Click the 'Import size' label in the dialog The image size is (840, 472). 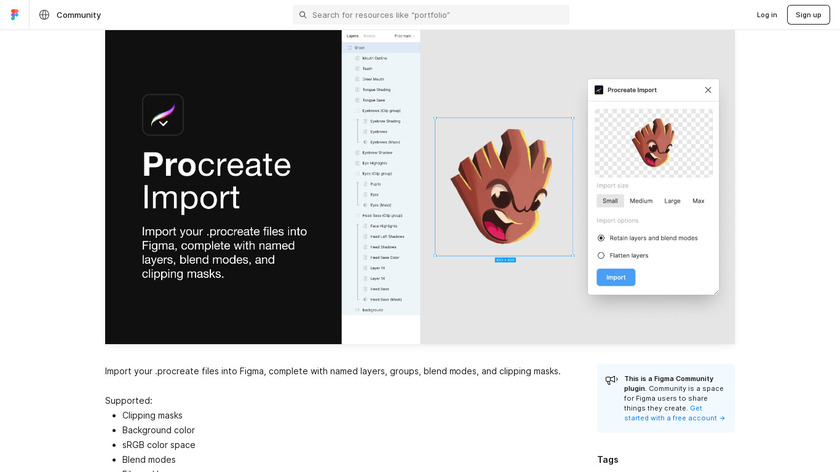[612, 185]
